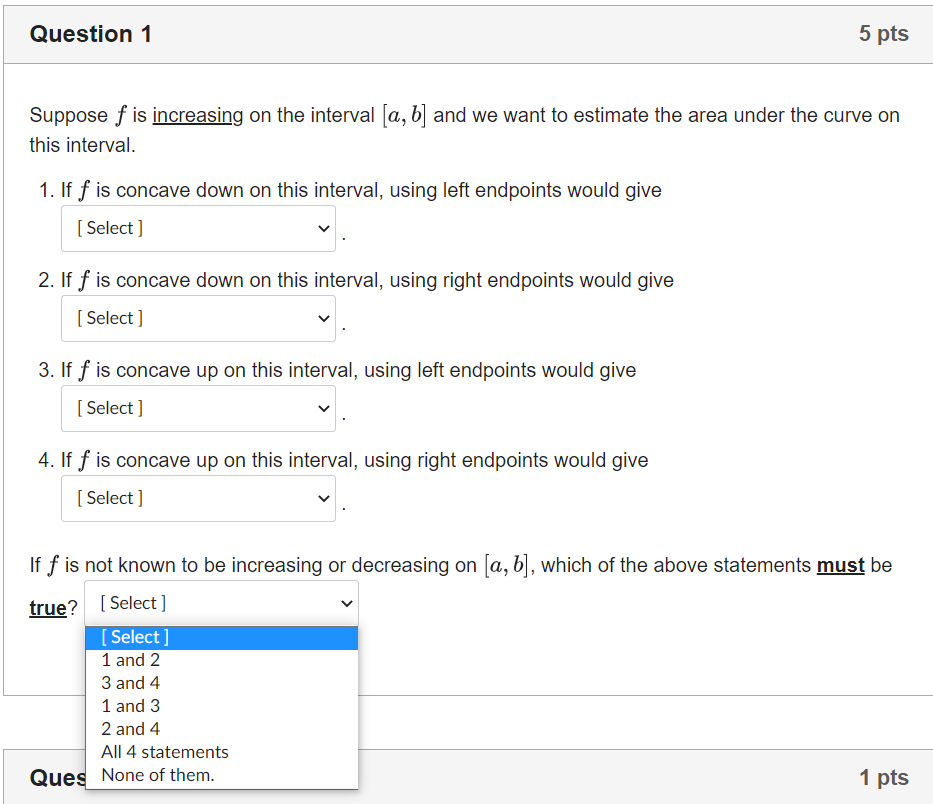Choose the '1 and 3' option
This screenshot has width=933, height=804.
(131, 706)
